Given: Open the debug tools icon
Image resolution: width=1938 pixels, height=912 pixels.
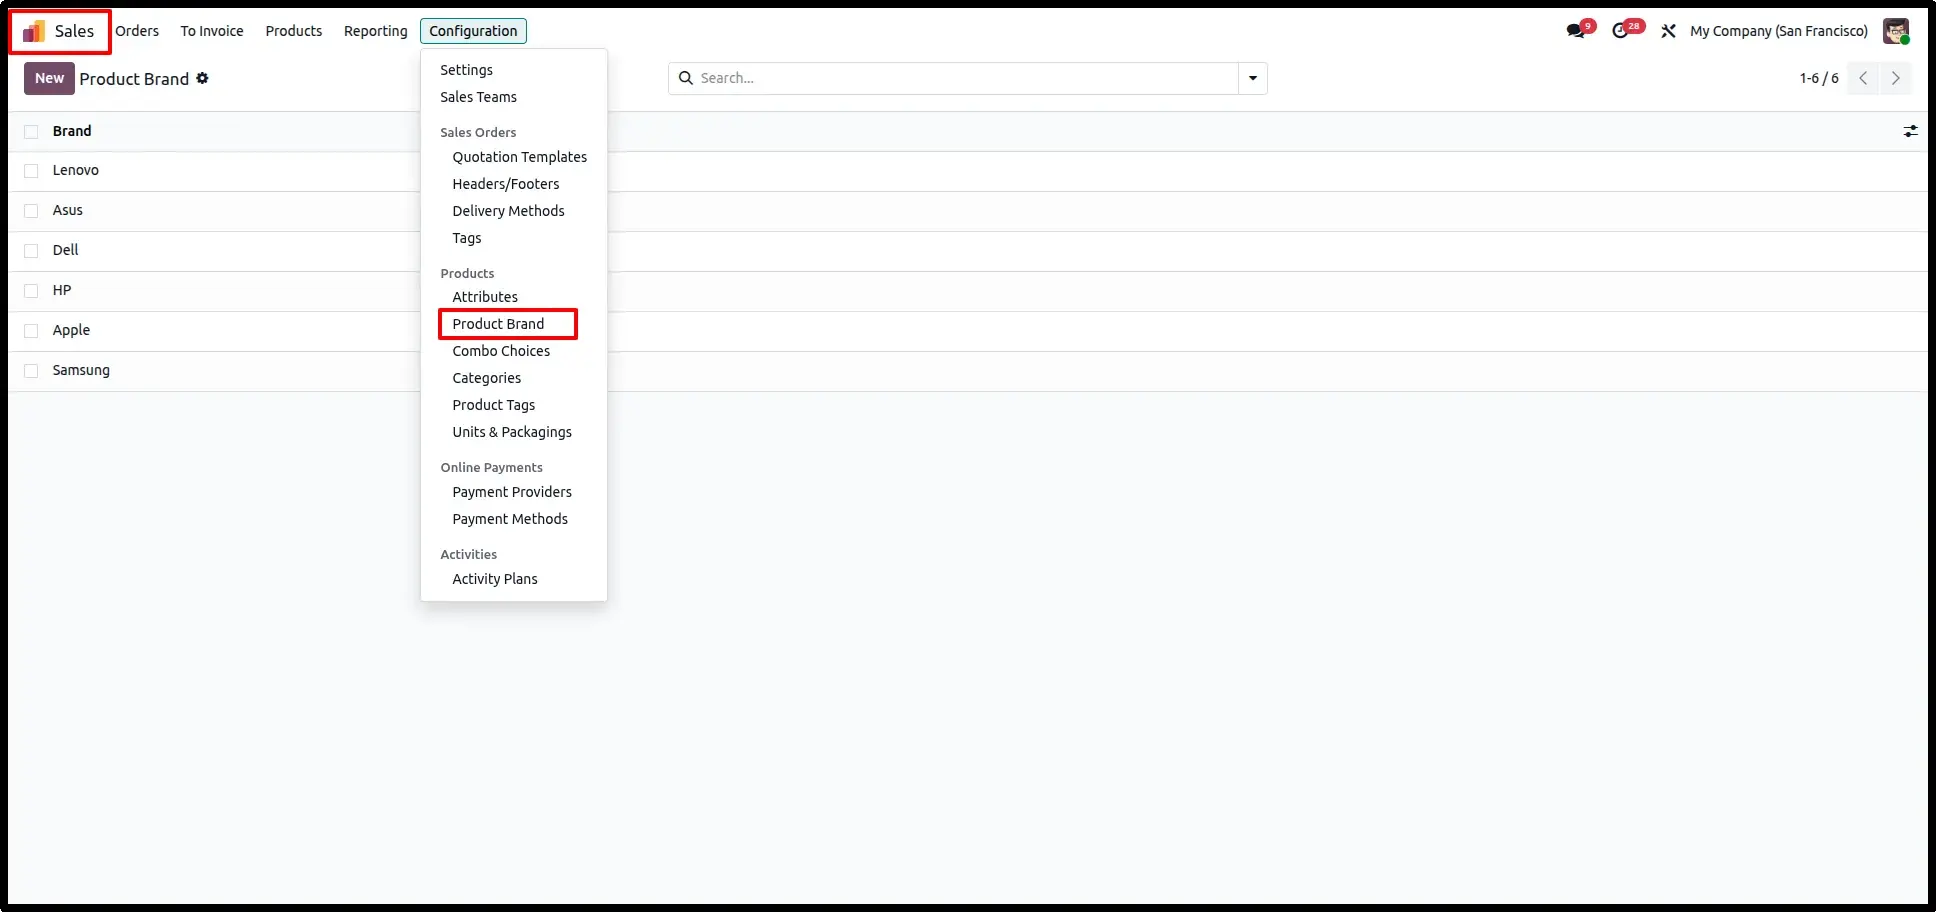Looking at the screenshot, I should click(x=1668, y=31).
